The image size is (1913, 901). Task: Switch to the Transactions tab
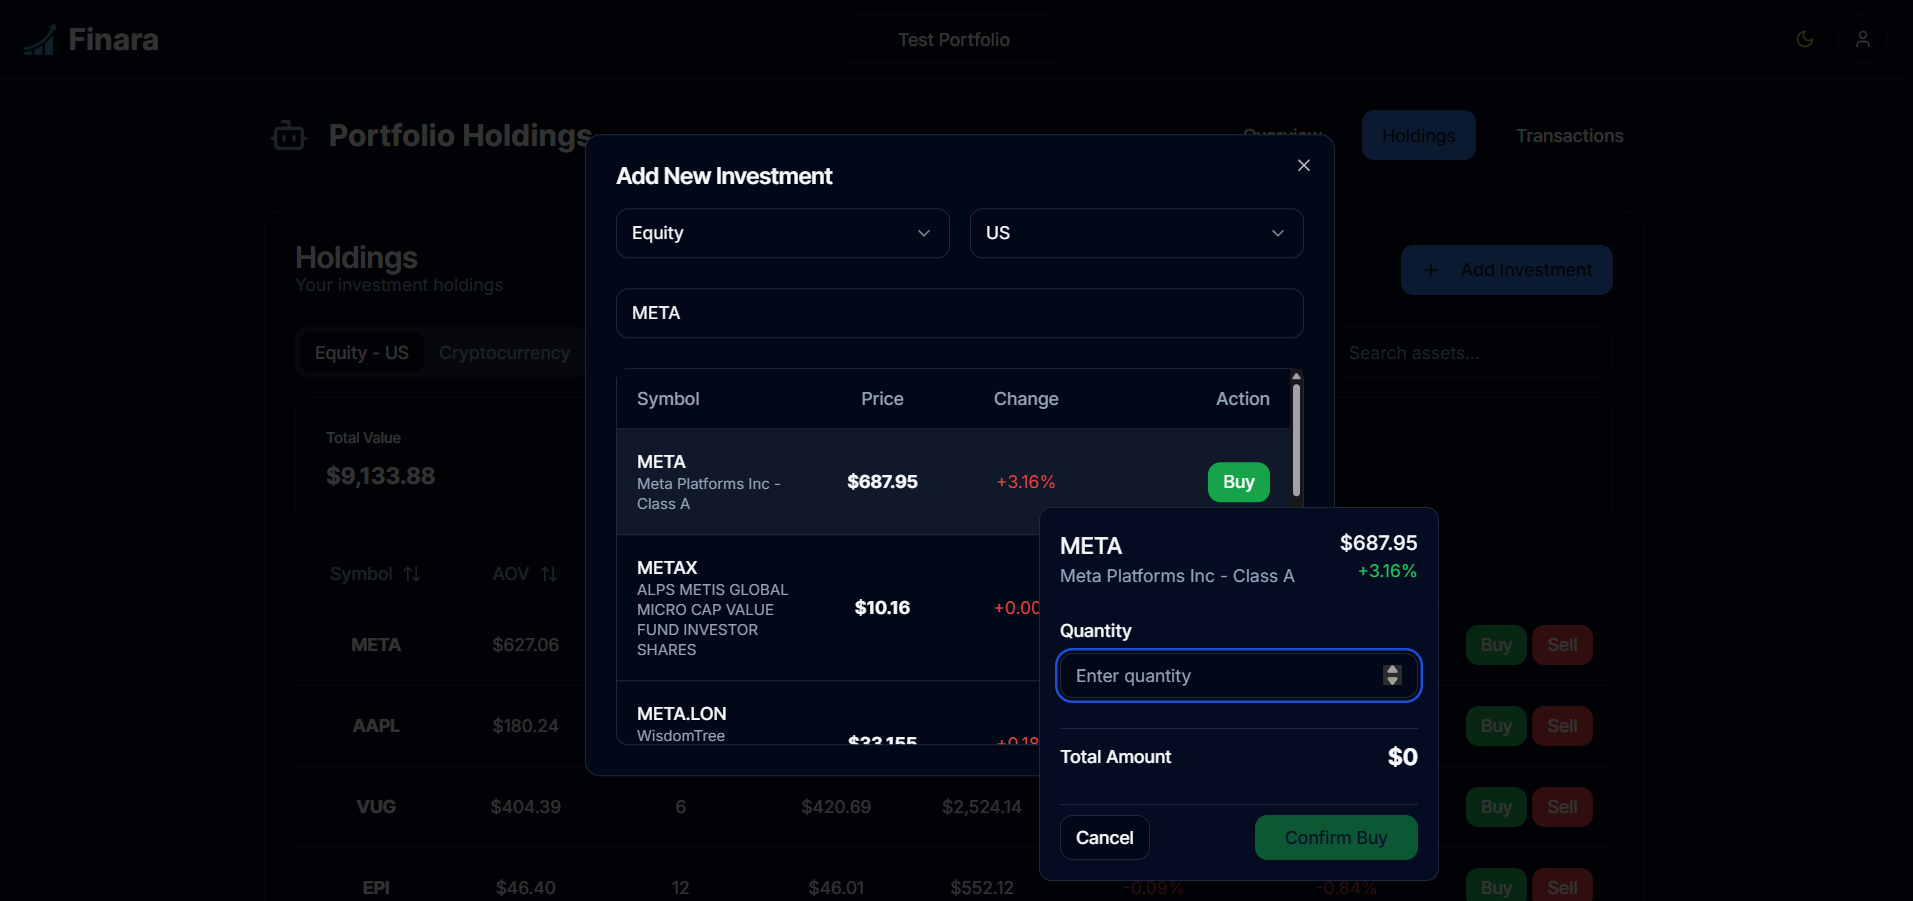pyautogui.click(x=1569, y=135)
